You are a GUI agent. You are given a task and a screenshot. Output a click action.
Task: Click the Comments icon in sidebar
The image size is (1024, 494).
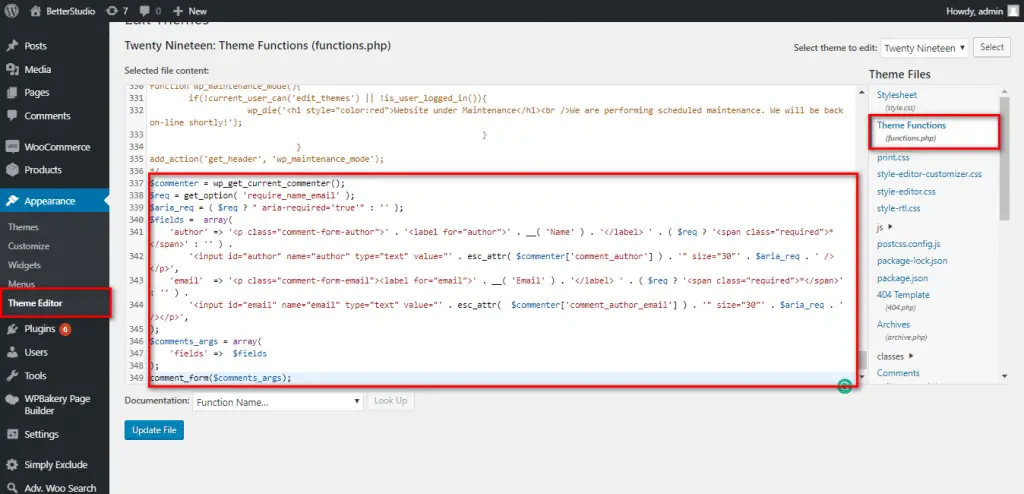pos(12,116)
